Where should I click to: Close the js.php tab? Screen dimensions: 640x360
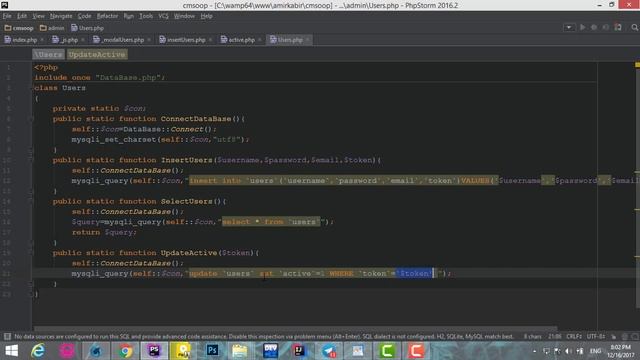pos(83,40)
